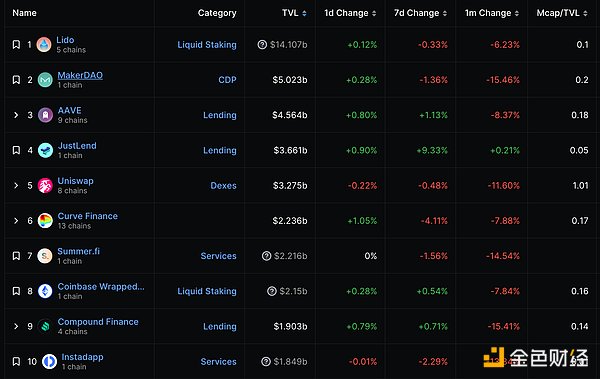Click the Instadapp logo icon
Image resolution: width=600 pixels, height=379 pixels.
coord(49,361)
